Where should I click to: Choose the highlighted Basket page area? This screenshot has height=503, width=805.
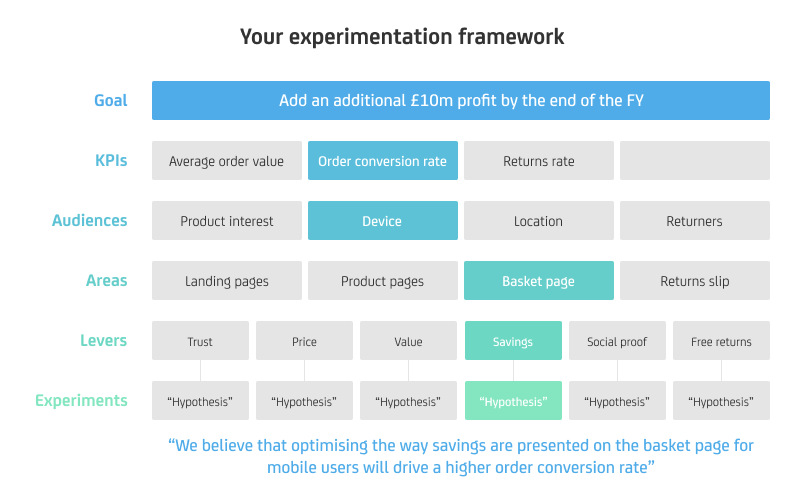pyautogui.click(x=539, y=281)
